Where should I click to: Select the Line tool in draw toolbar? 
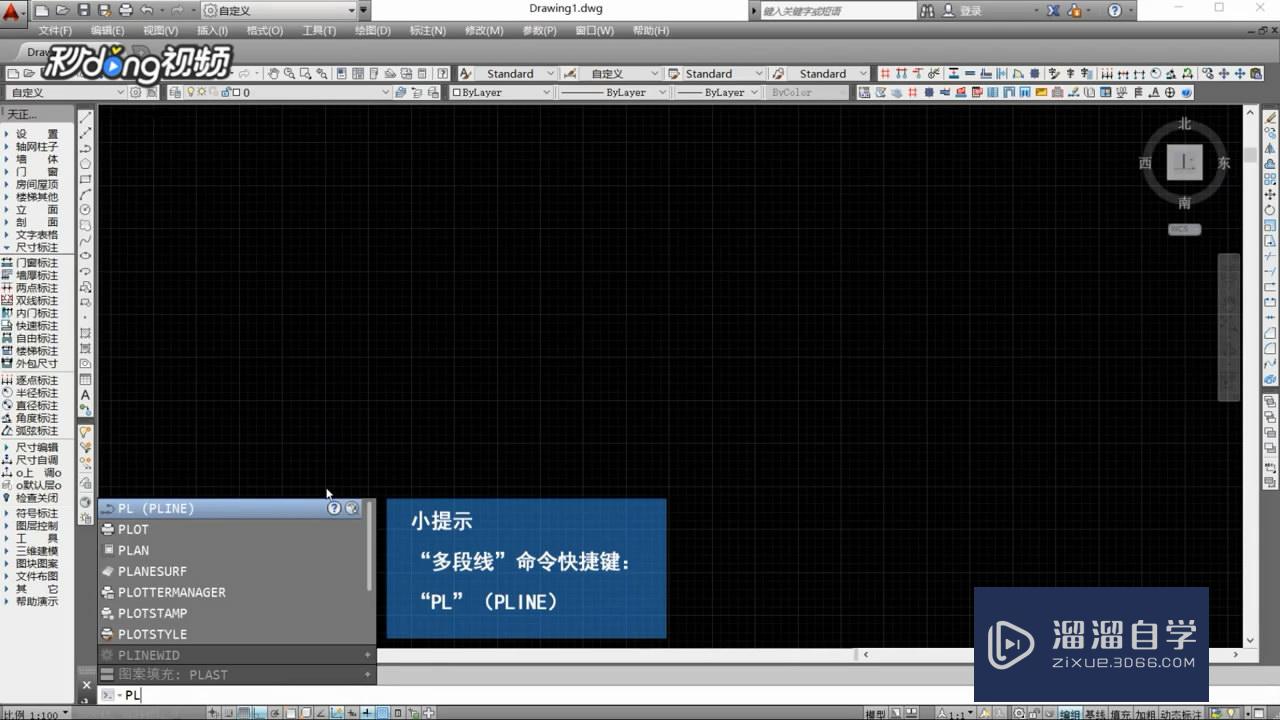(86, 117)
